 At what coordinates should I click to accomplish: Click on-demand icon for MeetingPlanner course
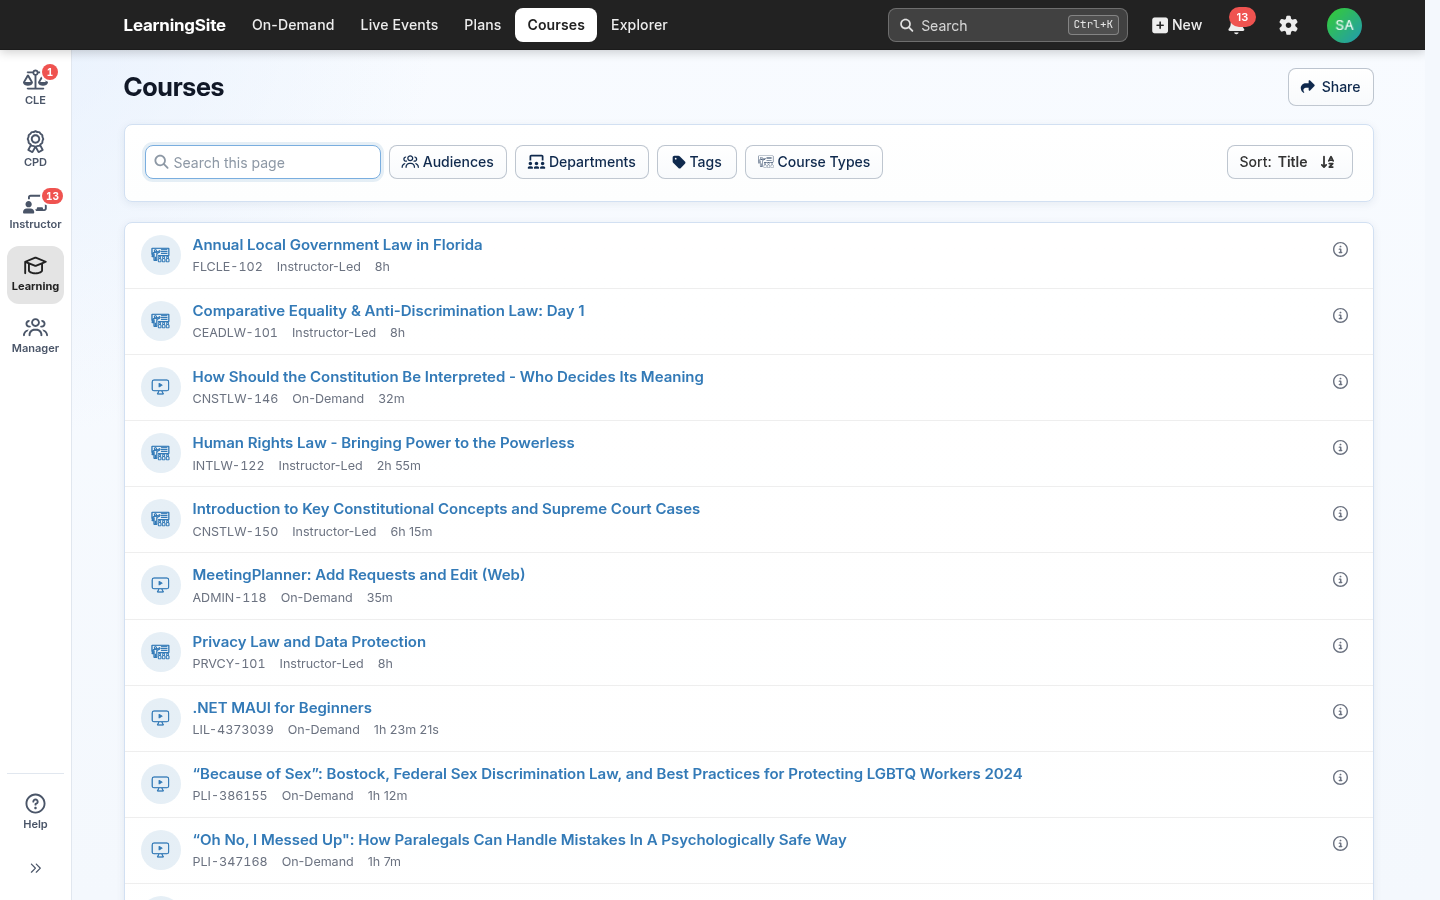coord(160,585)
